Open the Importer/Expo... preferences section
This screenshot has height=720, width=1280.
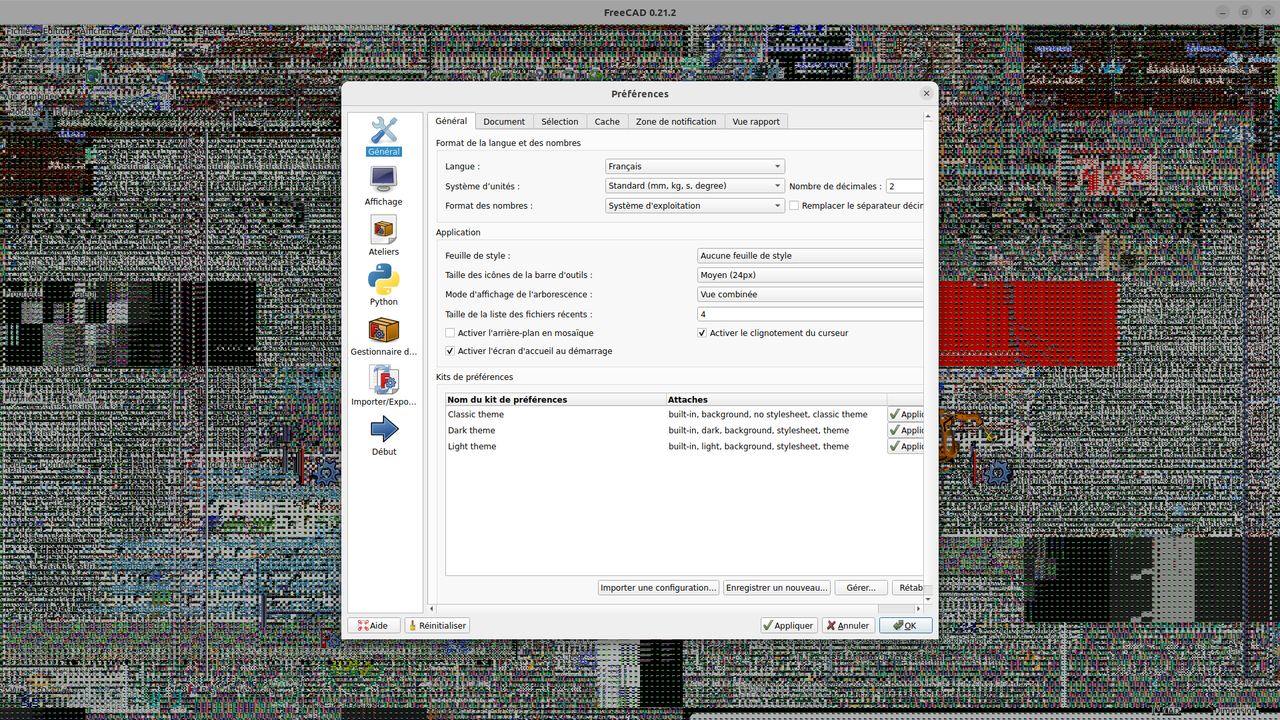(x=384, y=387)
